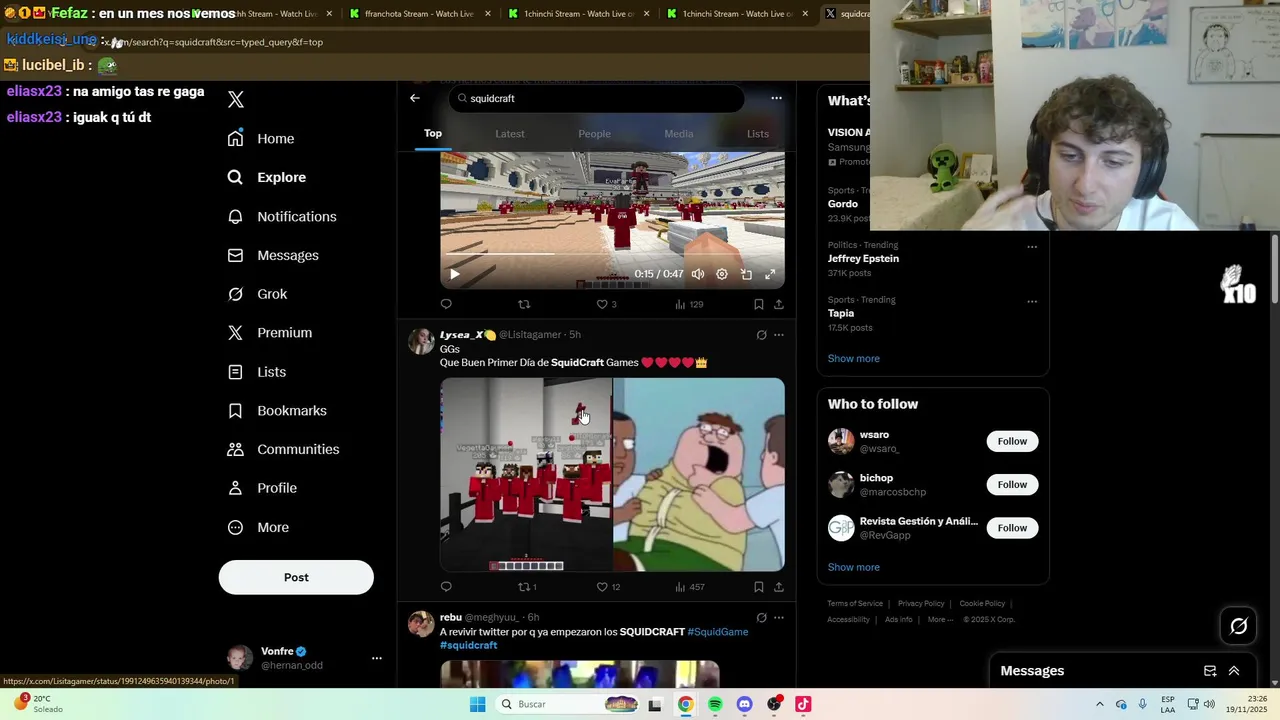The width and height of the screenshot is (1280, 720).
Task: Click the X logo in the sidebar
Action: (x=236, y=99)
